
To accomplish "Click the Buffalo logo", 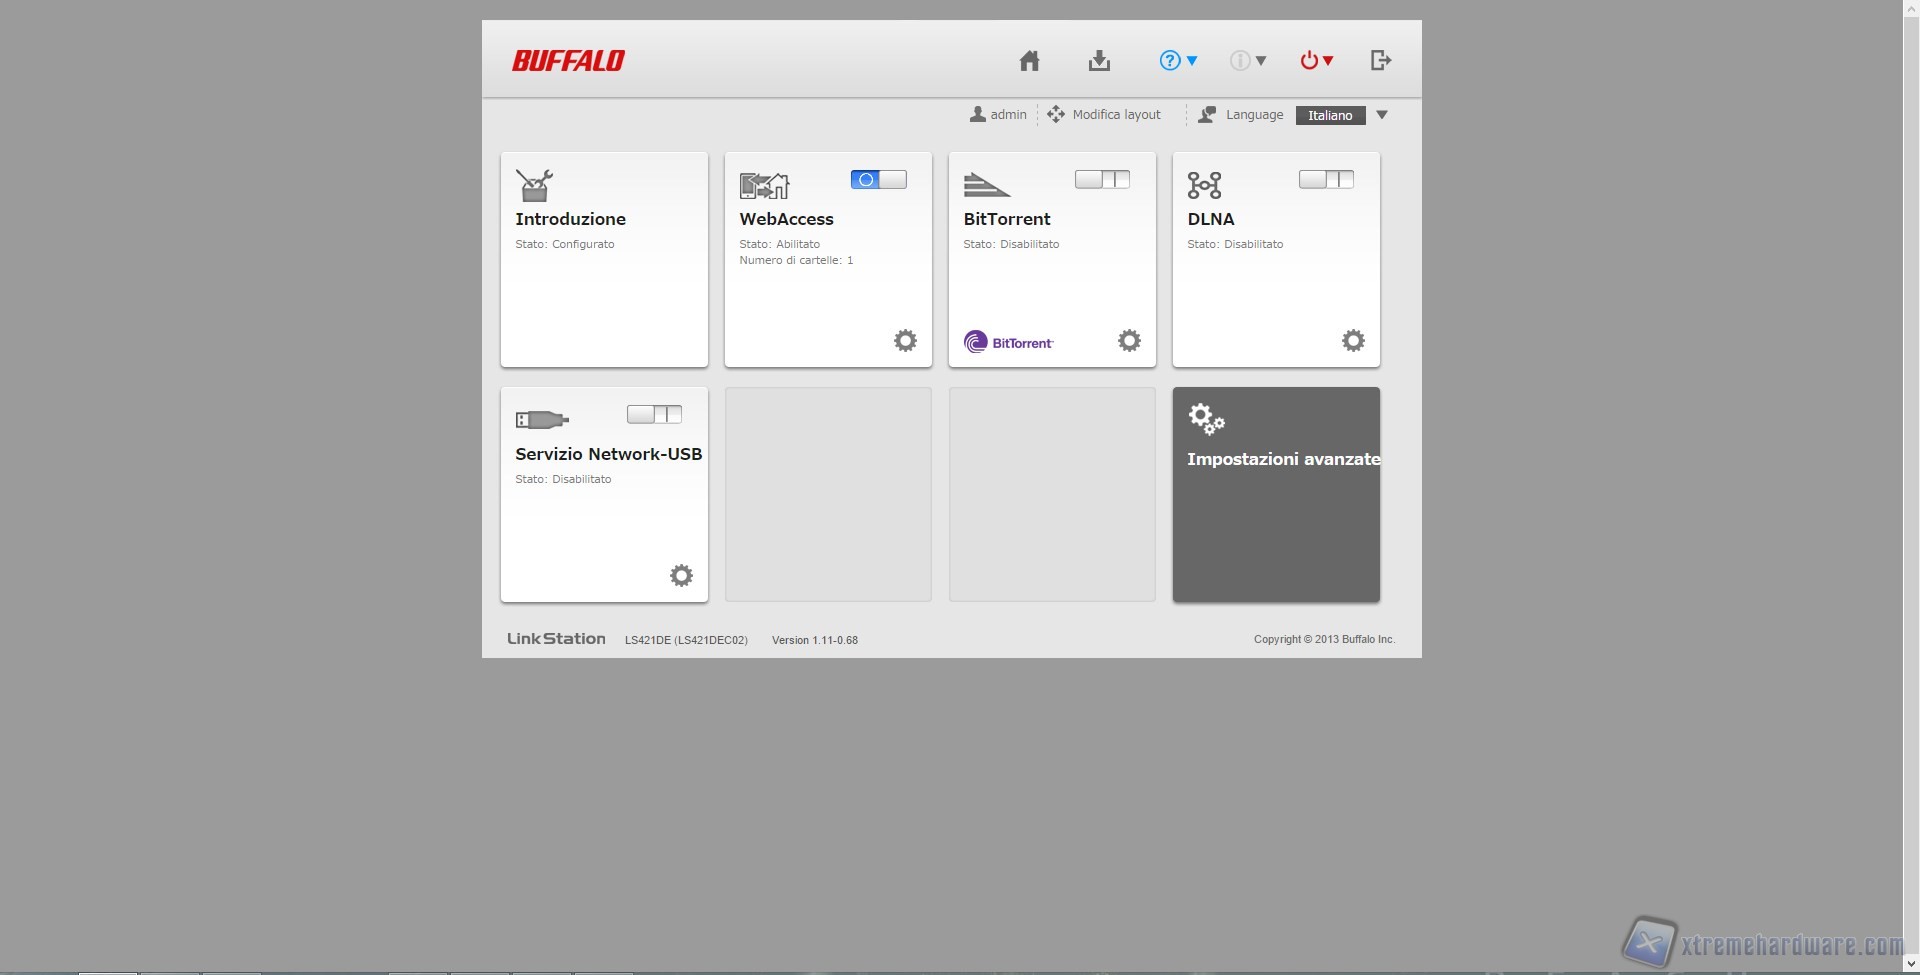I will coord(568,61).
